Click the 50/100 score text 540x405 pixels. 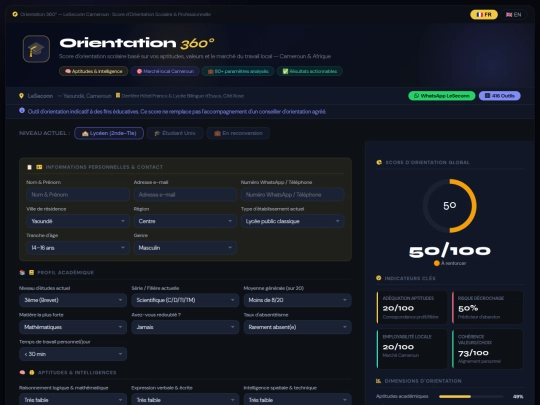[450, 250]
